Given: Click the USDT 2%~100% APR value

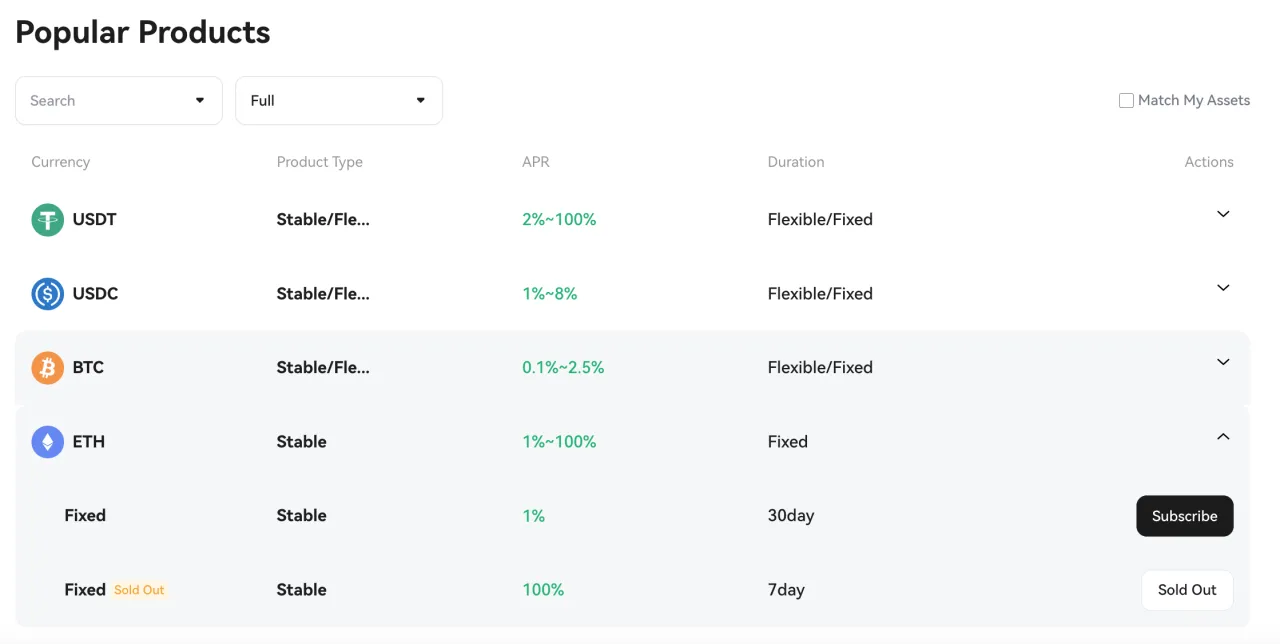Looking at the screenshot, I should pyautogui.click(x=559, y=219).
